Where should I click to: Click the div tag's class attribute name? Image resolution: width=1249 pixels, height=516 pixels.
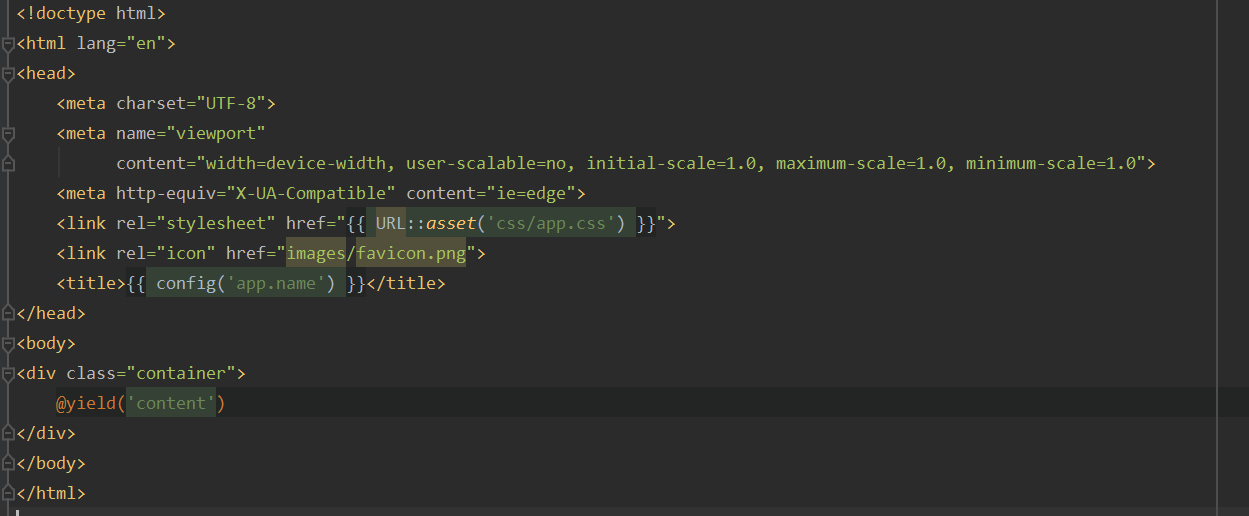tap(91, 374)
